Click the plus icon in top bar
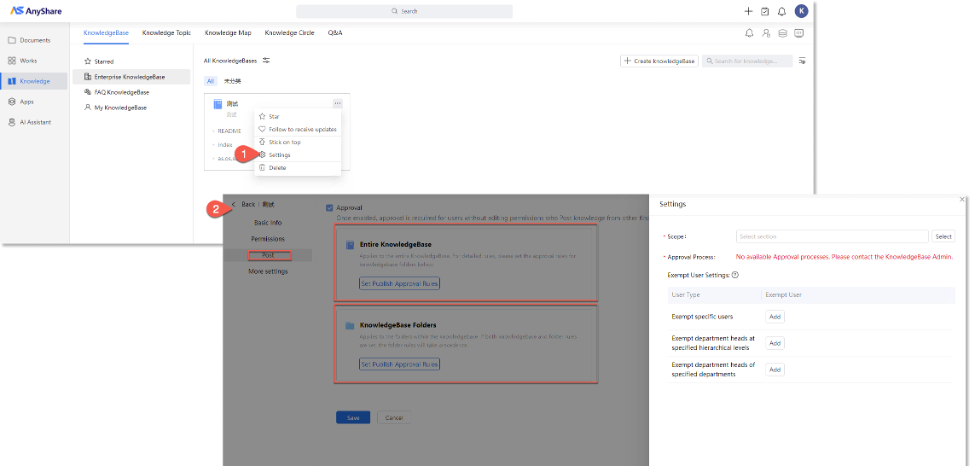Viewport: 976px width, 466px height. (x=748, y=11)
